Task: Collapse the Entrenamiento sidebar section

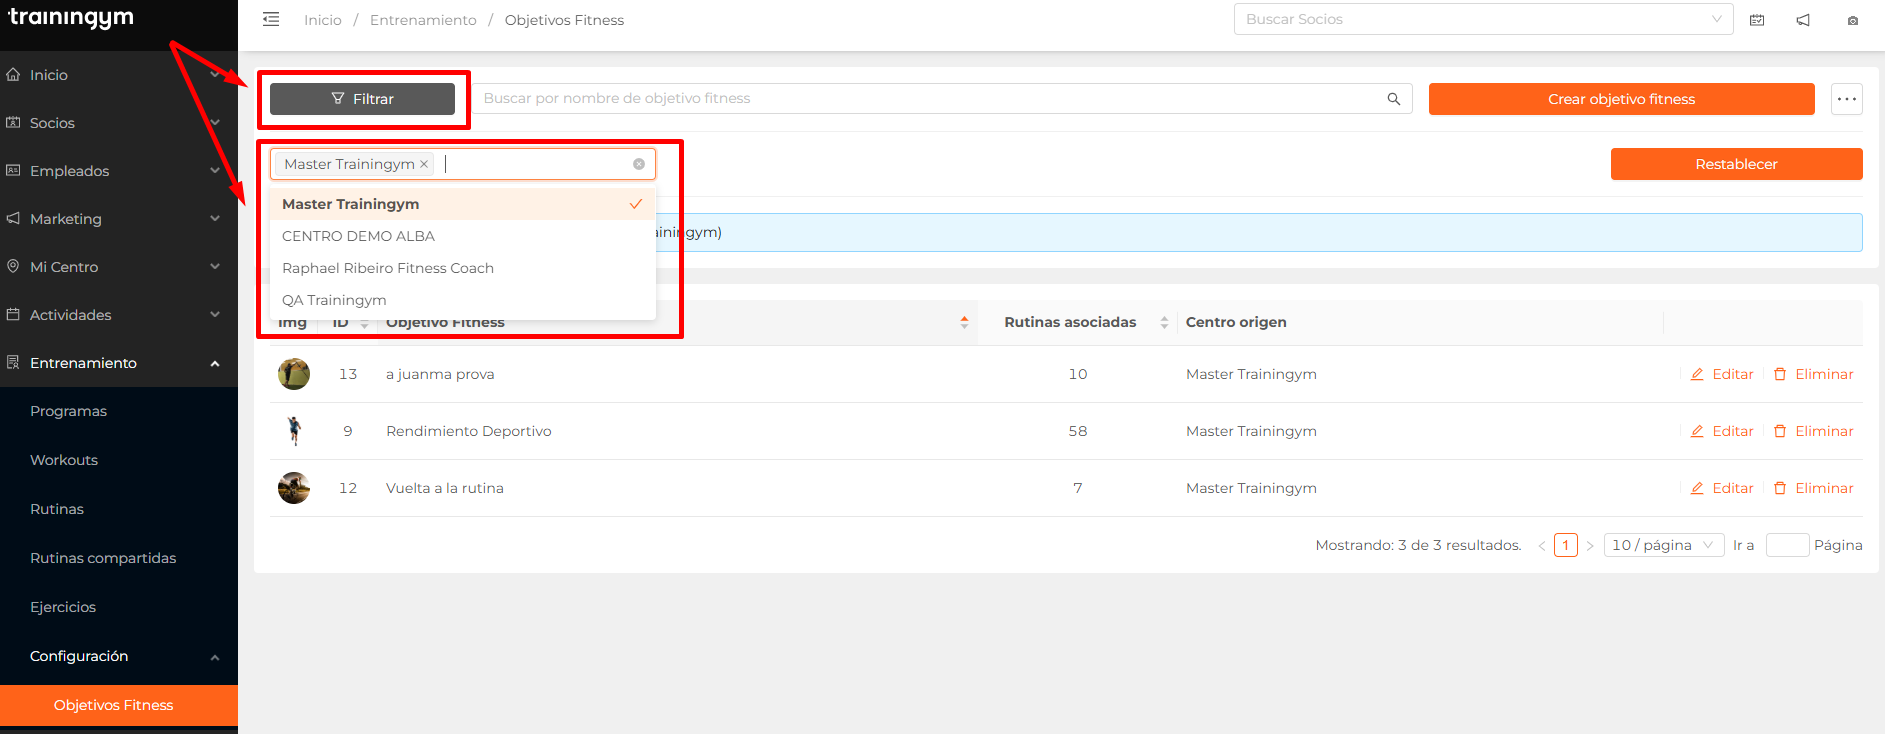Action: coord(119,363)
